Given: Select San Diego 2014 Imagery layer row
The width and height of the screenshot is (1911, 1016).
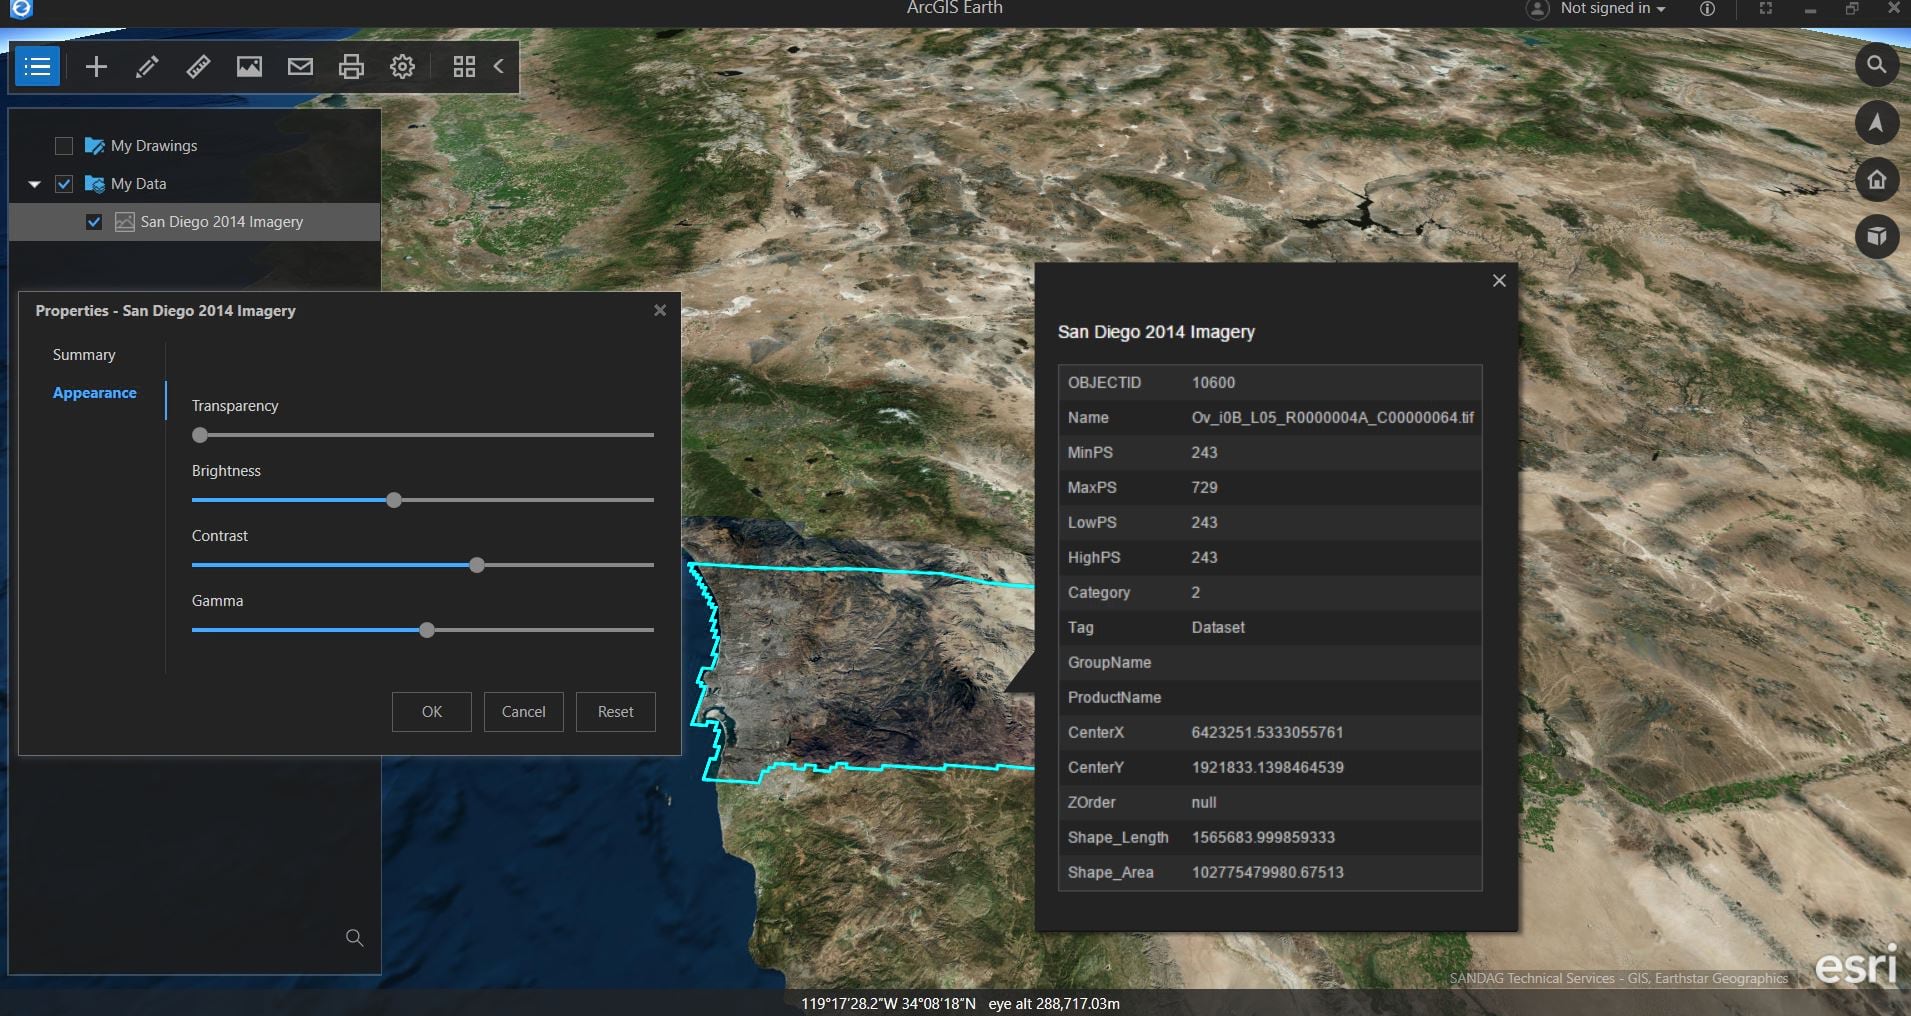Looking at the screenshot, I should 195,222.
